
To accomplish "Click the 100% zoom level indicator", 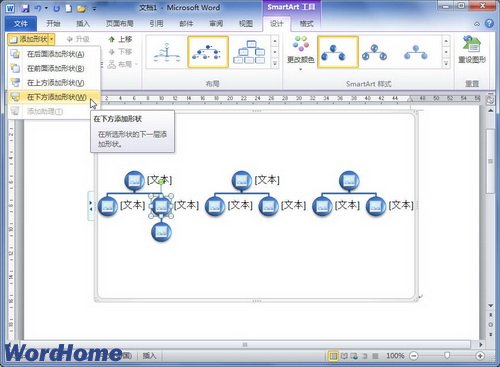I will tap(395, 356).
